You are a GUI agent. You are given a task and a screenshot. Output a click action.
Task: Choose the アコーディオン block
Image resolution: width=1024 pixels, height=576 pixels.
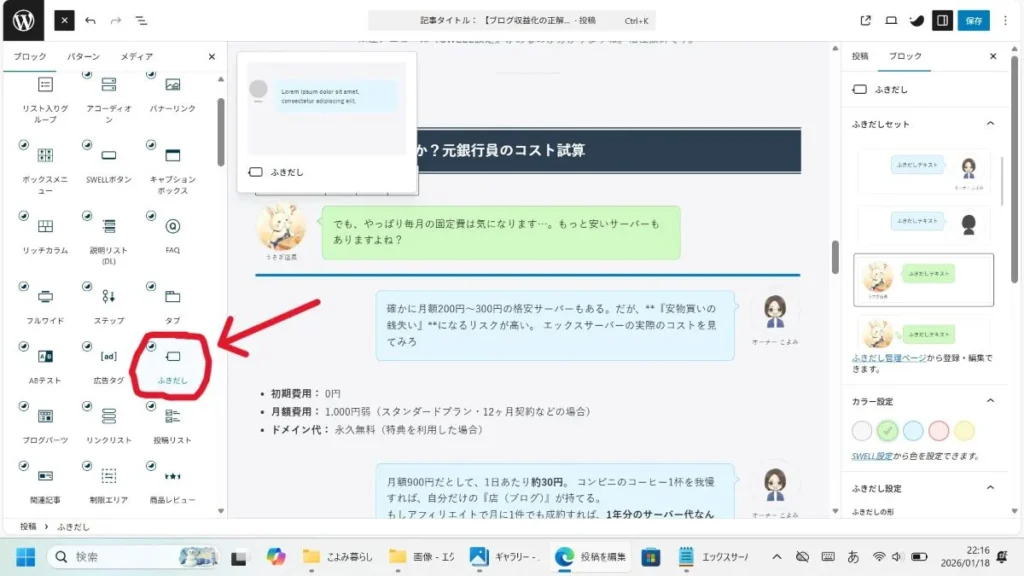coord(107,87)
